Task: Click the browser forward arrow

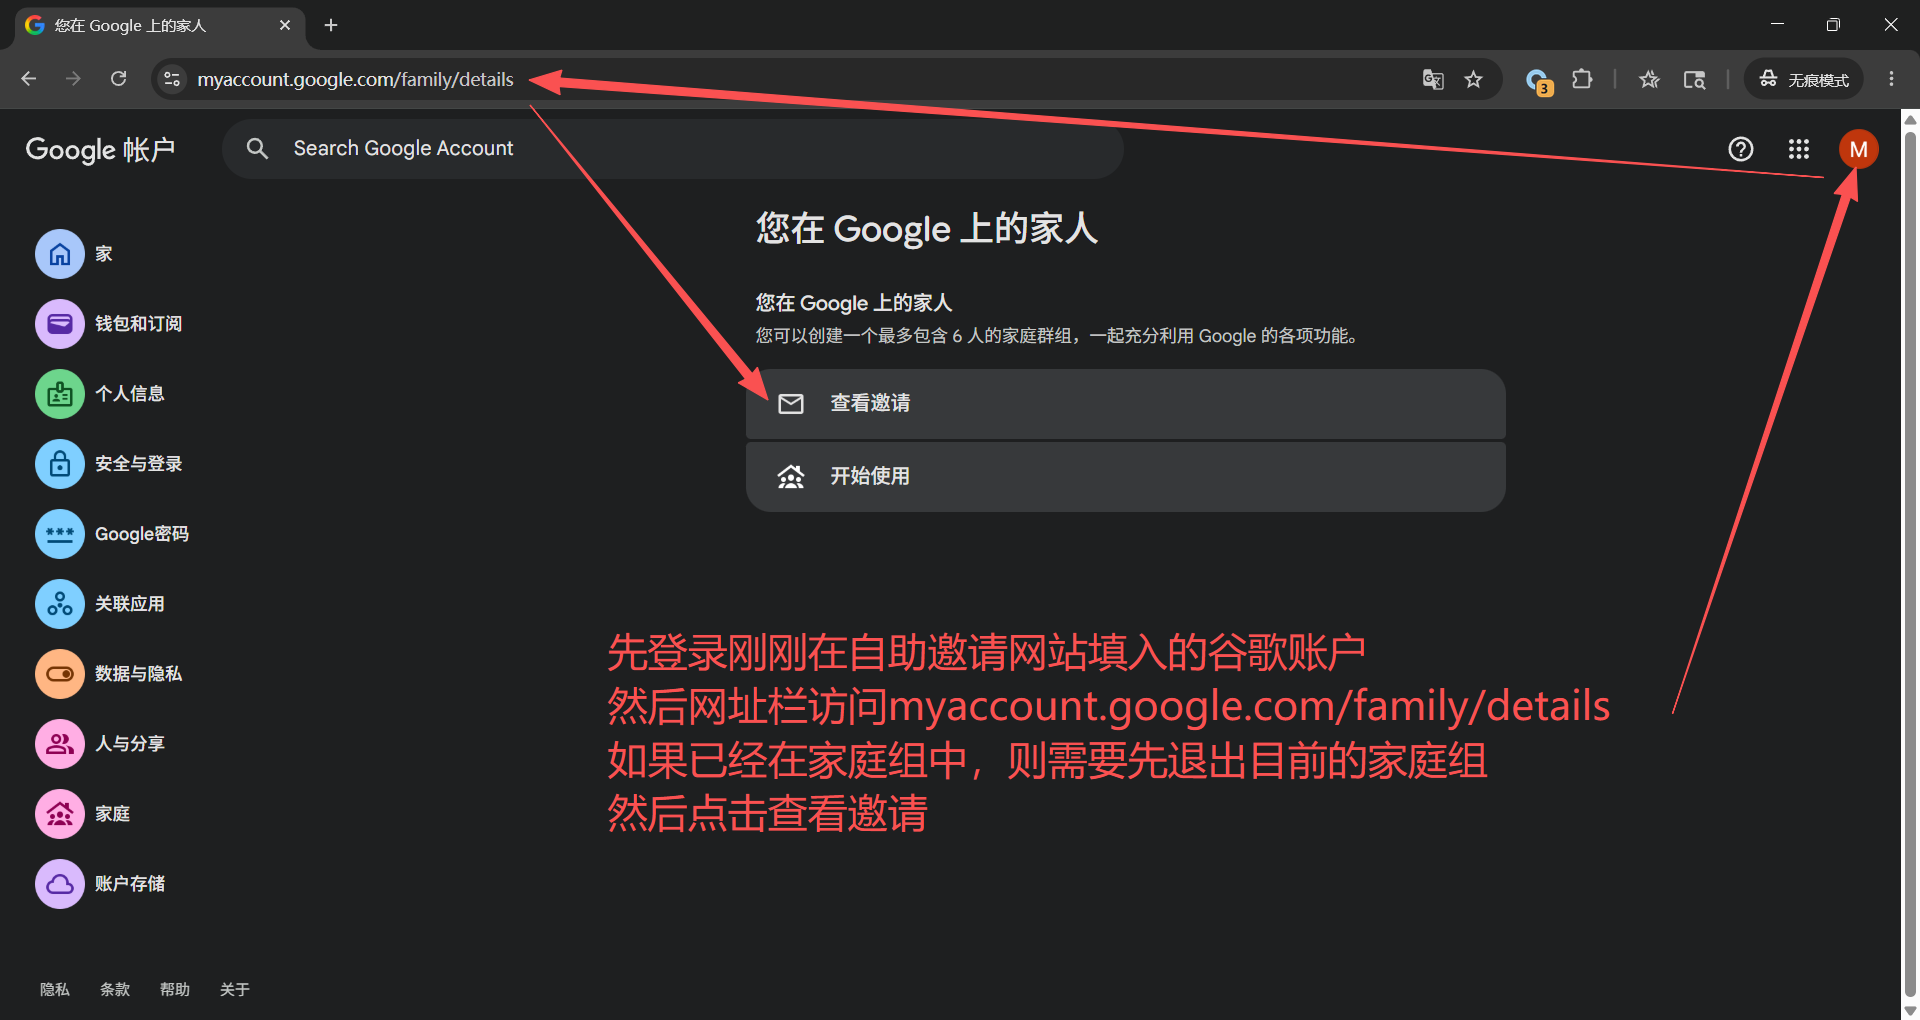Action: click(x=73, y=79)
